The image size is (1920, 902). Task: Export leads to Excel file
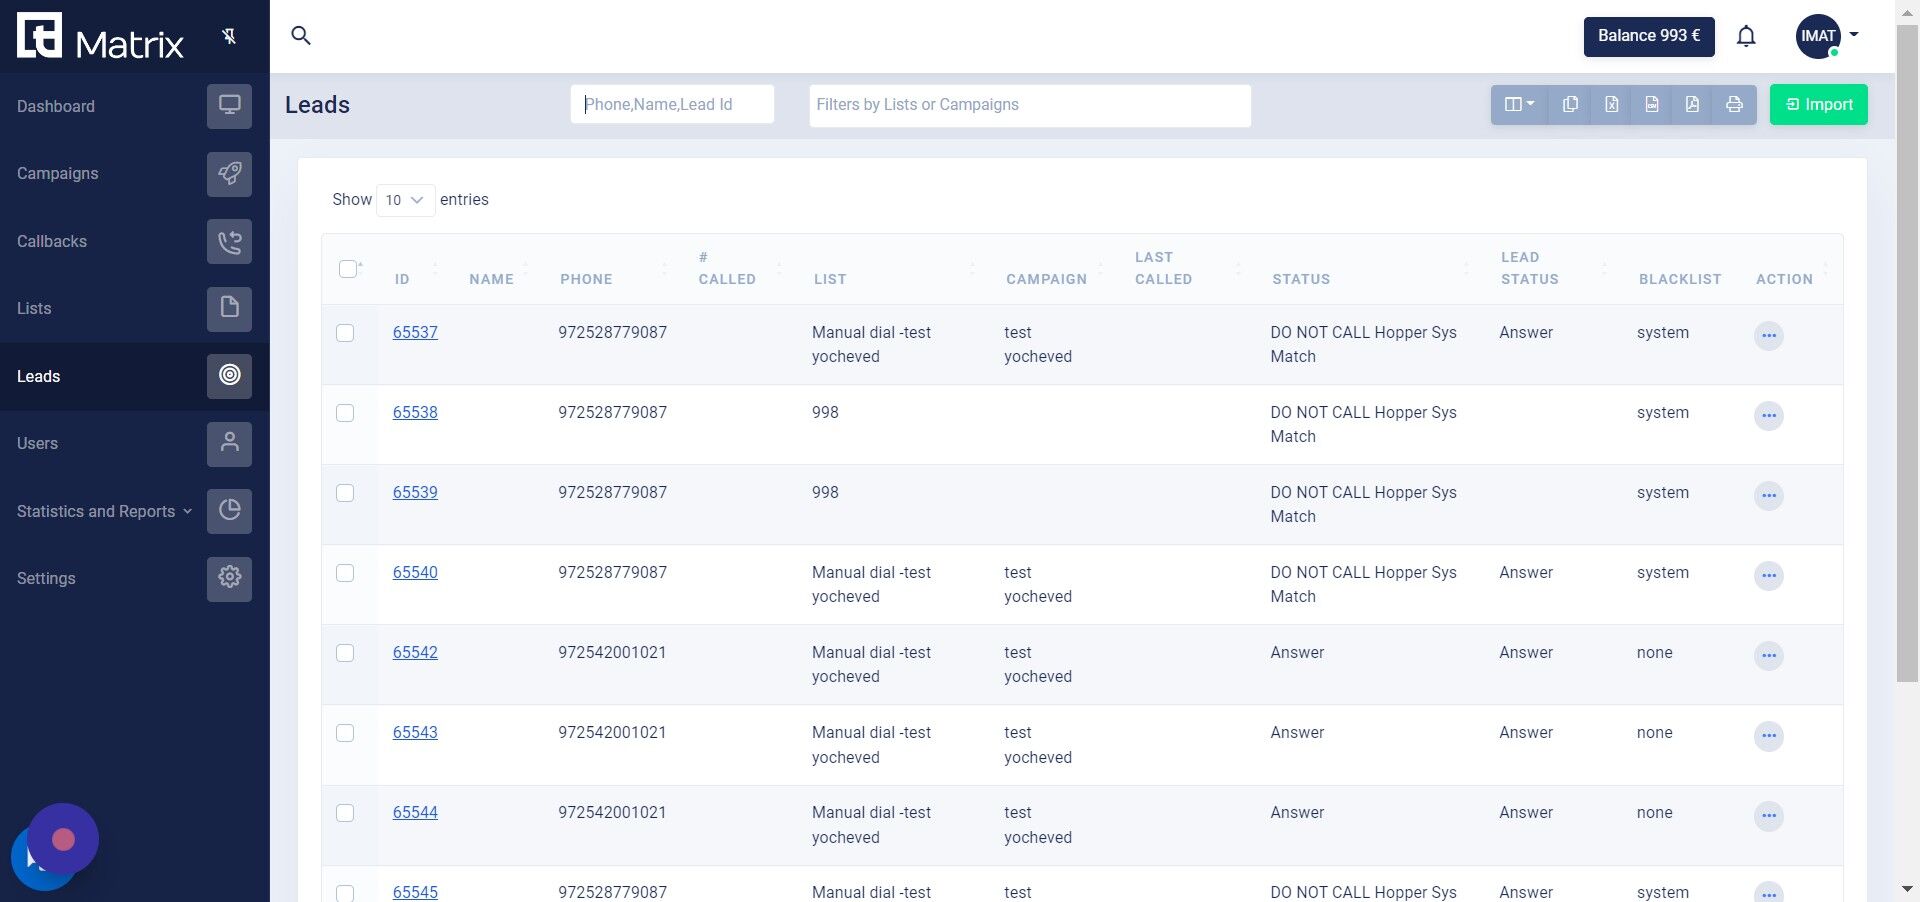pyautogui.click(x=1611, y=105)
